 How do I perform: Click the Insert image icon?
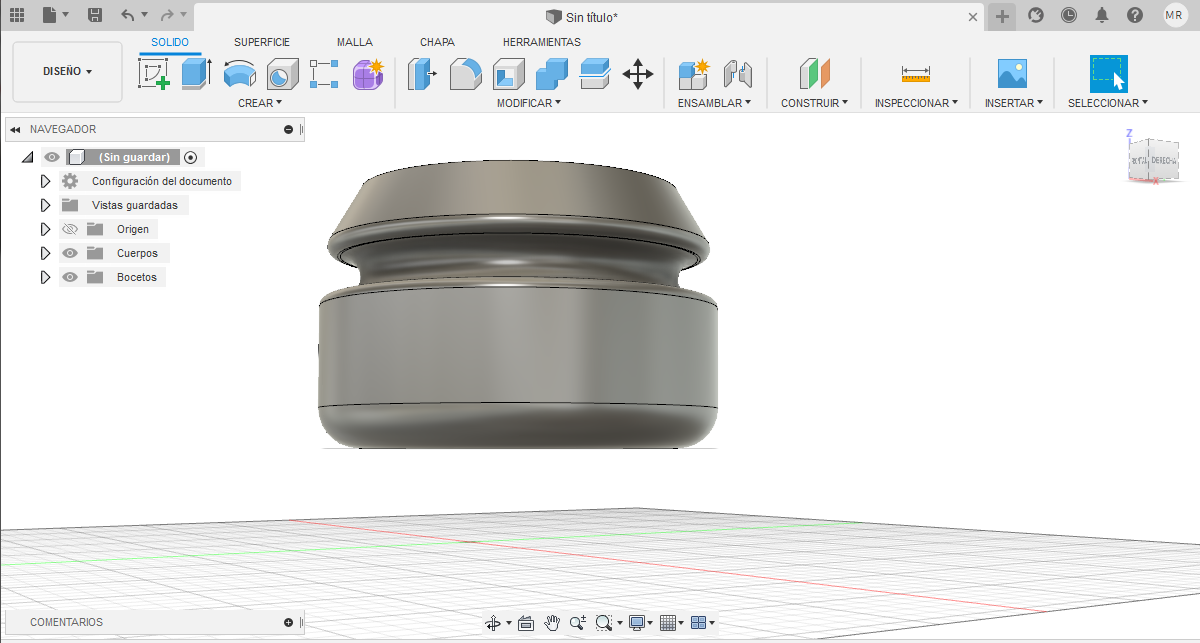1012,75
